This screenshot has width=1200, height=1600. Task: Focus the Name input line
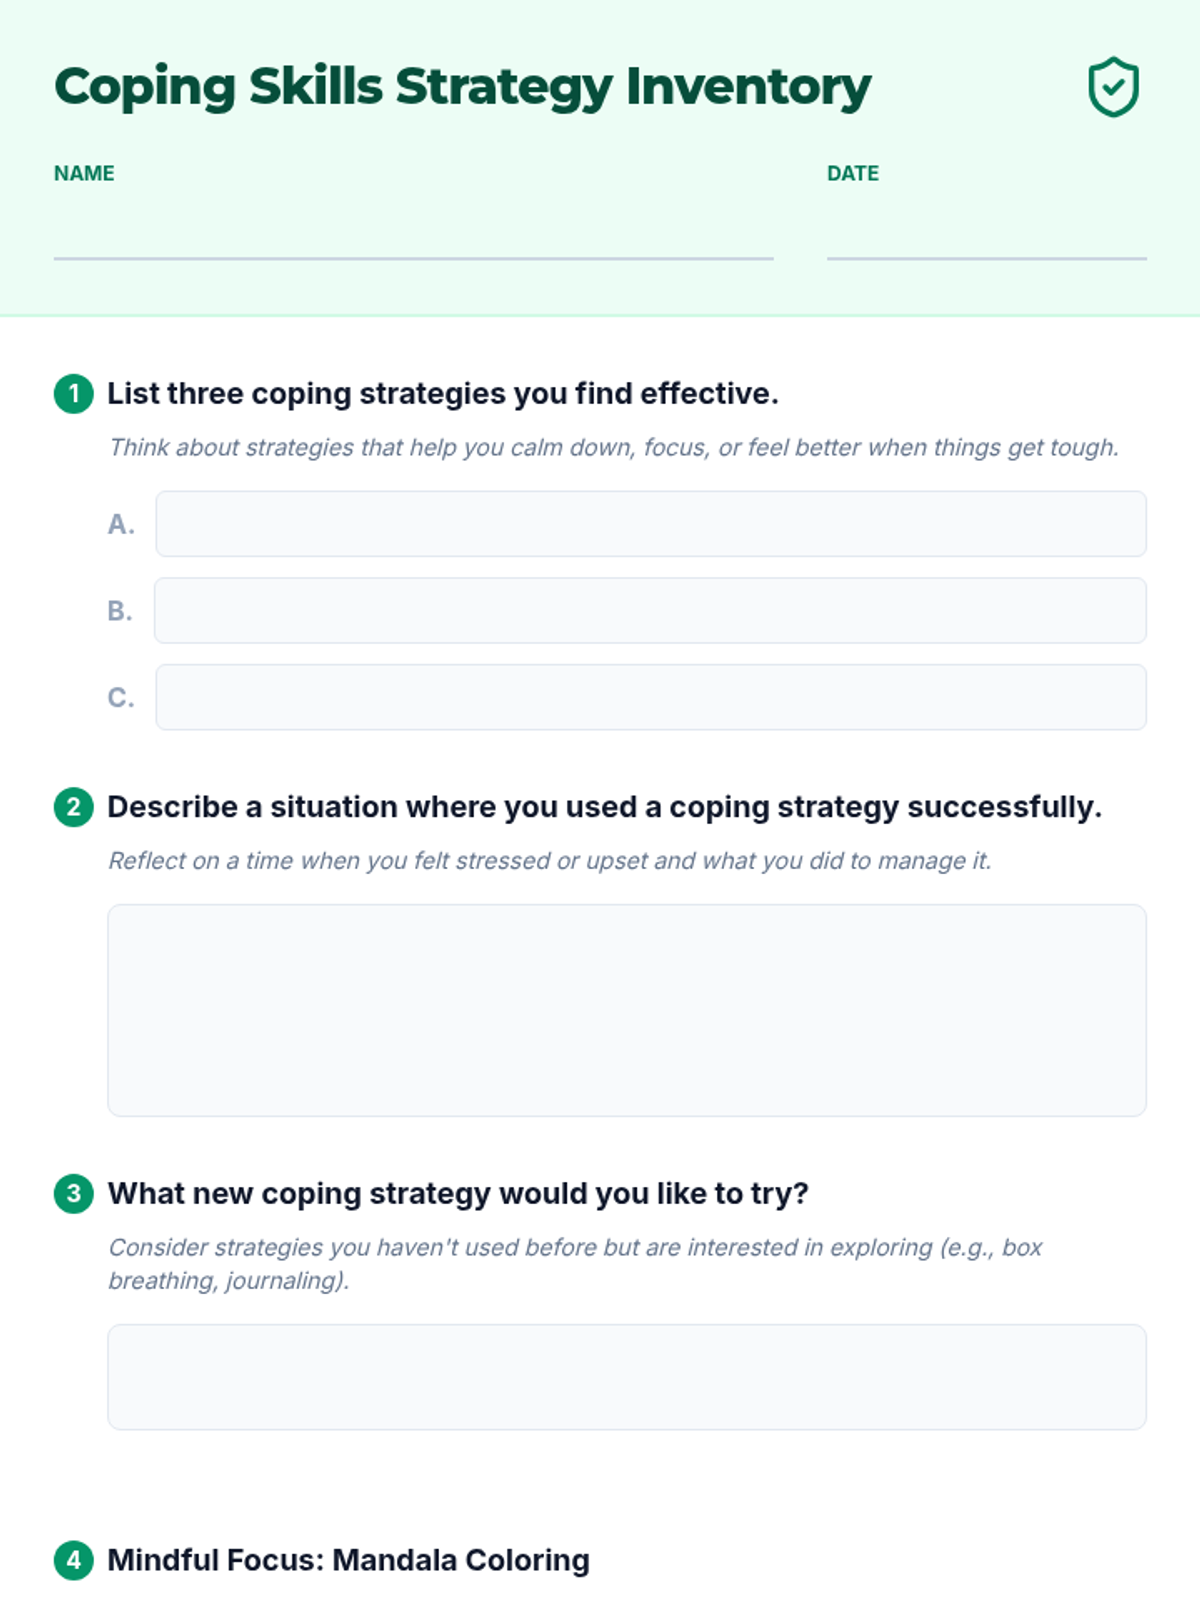(x=413, y=238)
